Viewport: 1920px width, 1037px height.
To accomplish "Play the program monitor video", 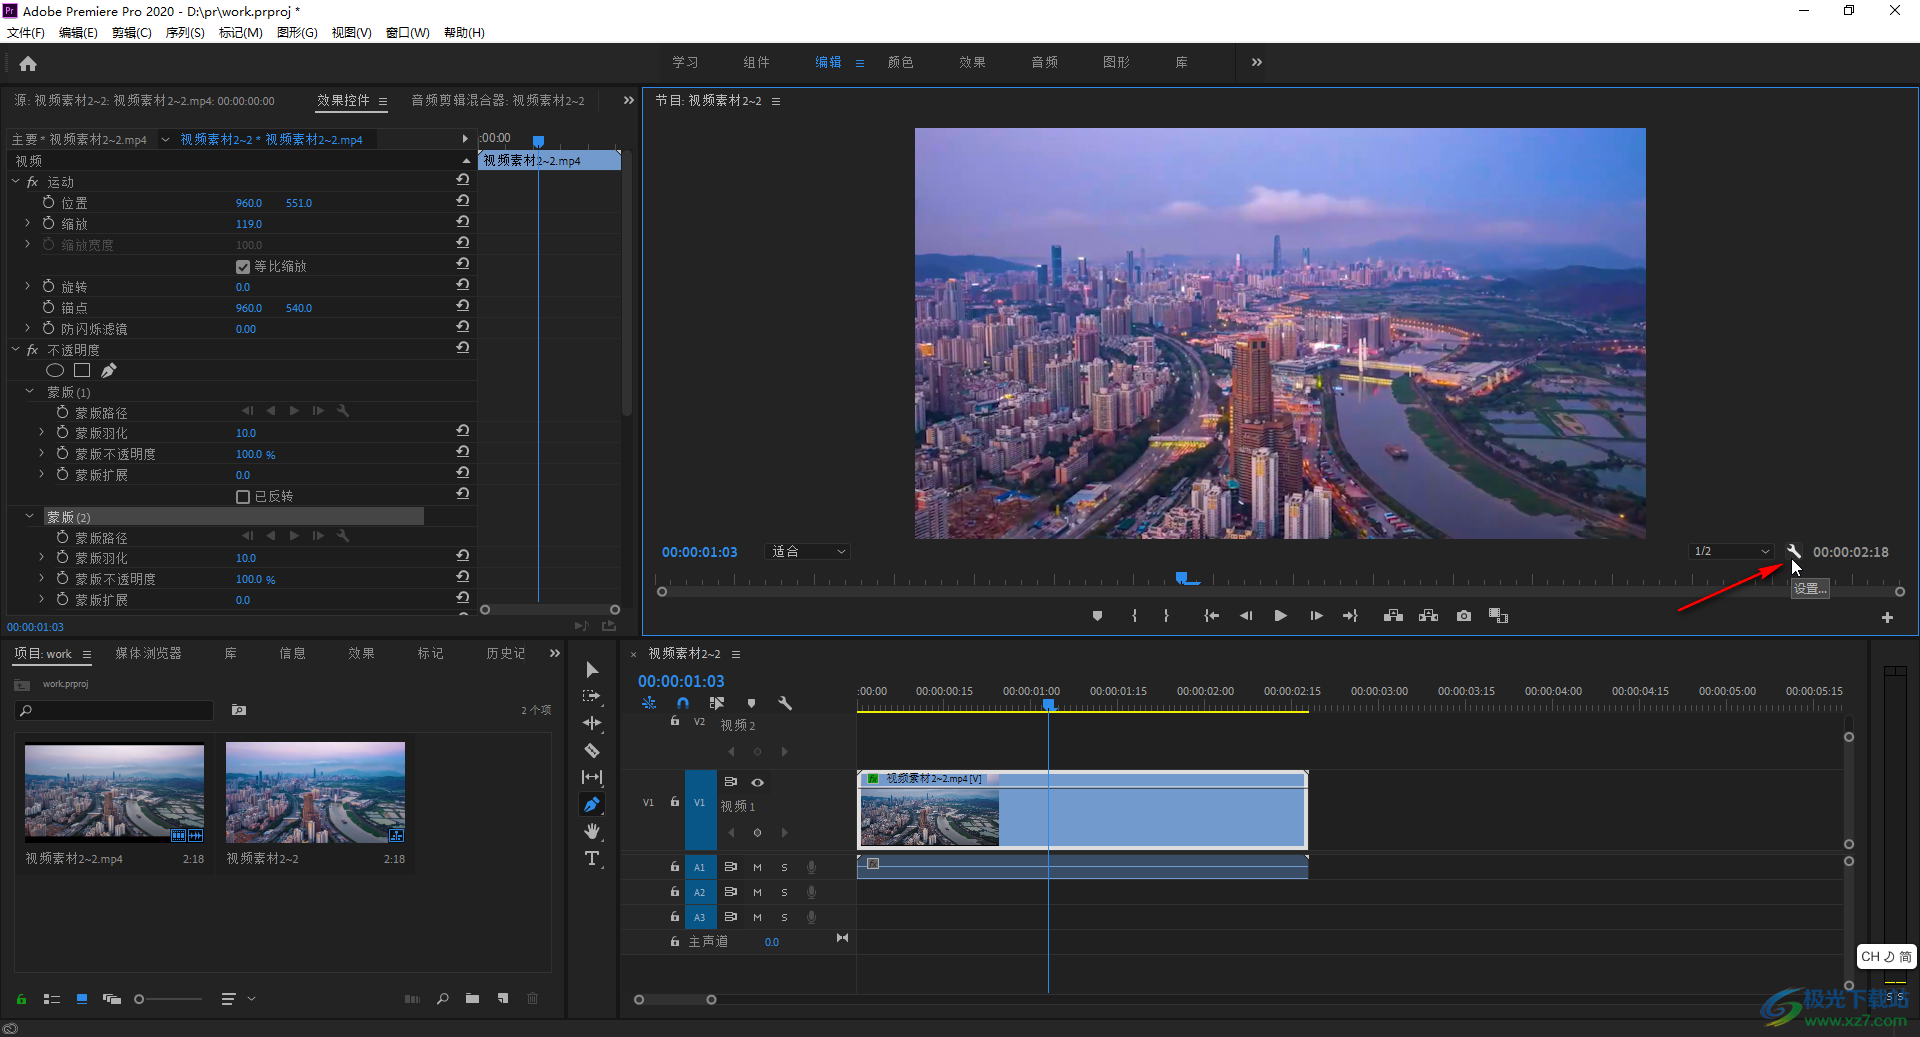I will pos(1281,616).
